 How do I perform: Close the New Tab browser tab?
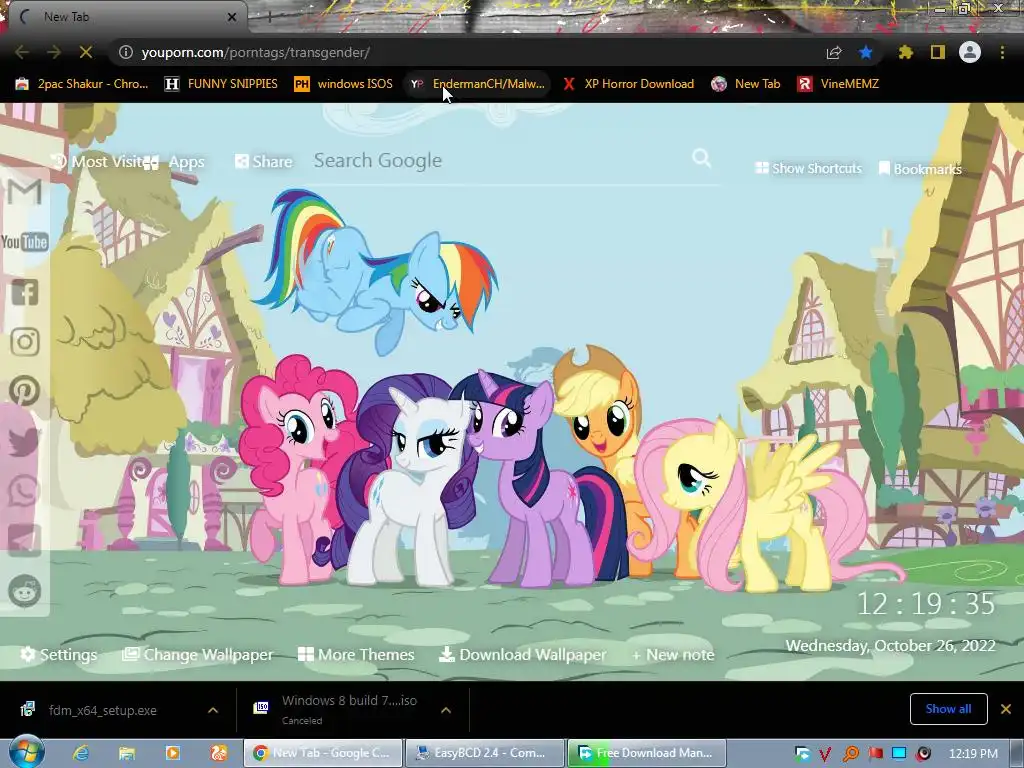(232, 17)
